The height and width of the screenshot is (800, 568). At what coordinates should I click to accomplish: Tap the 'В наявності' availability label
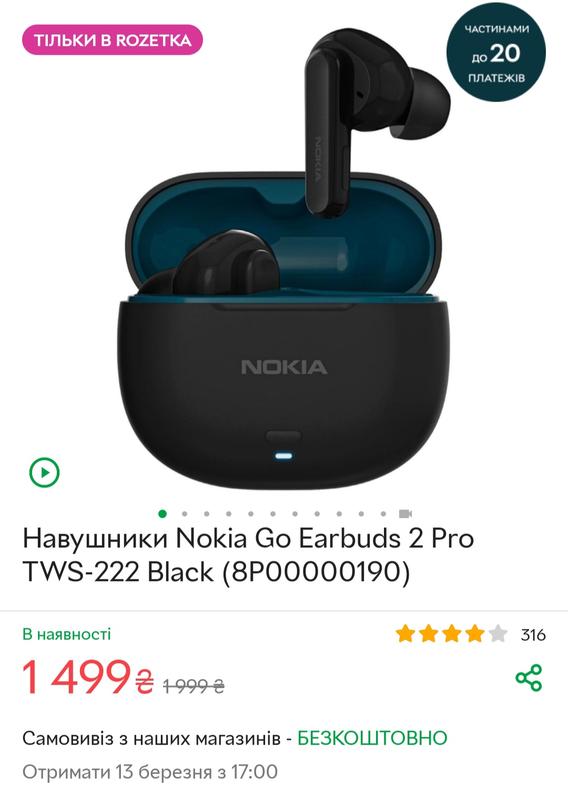(x=66, y=634)
